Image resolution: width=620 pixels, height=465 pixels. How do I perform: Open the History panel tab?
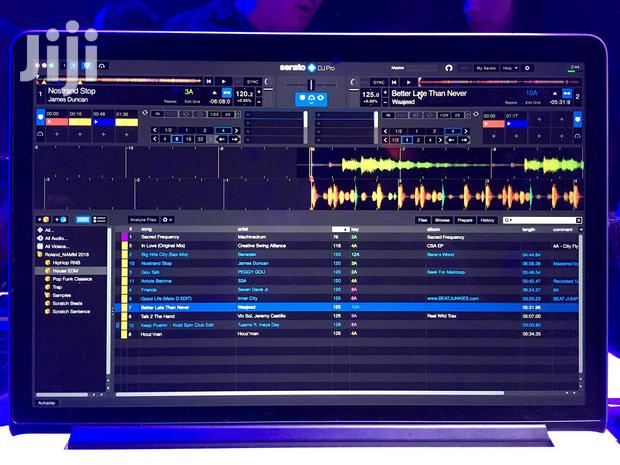[x=487, y=220]
